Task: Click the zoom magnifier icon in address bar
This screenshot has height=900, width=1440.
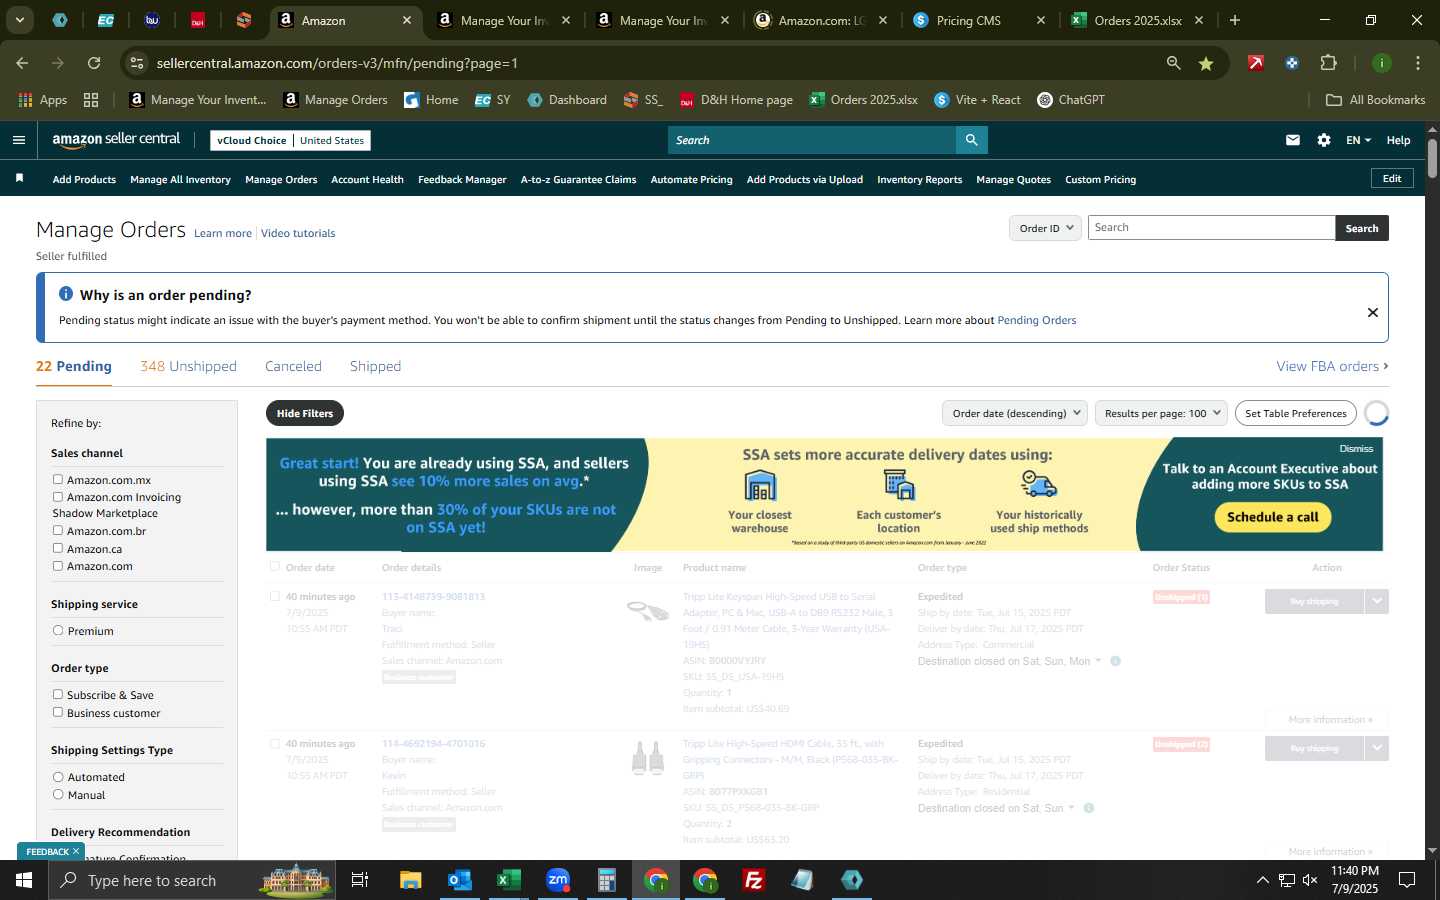Action: click(1173, 63)
